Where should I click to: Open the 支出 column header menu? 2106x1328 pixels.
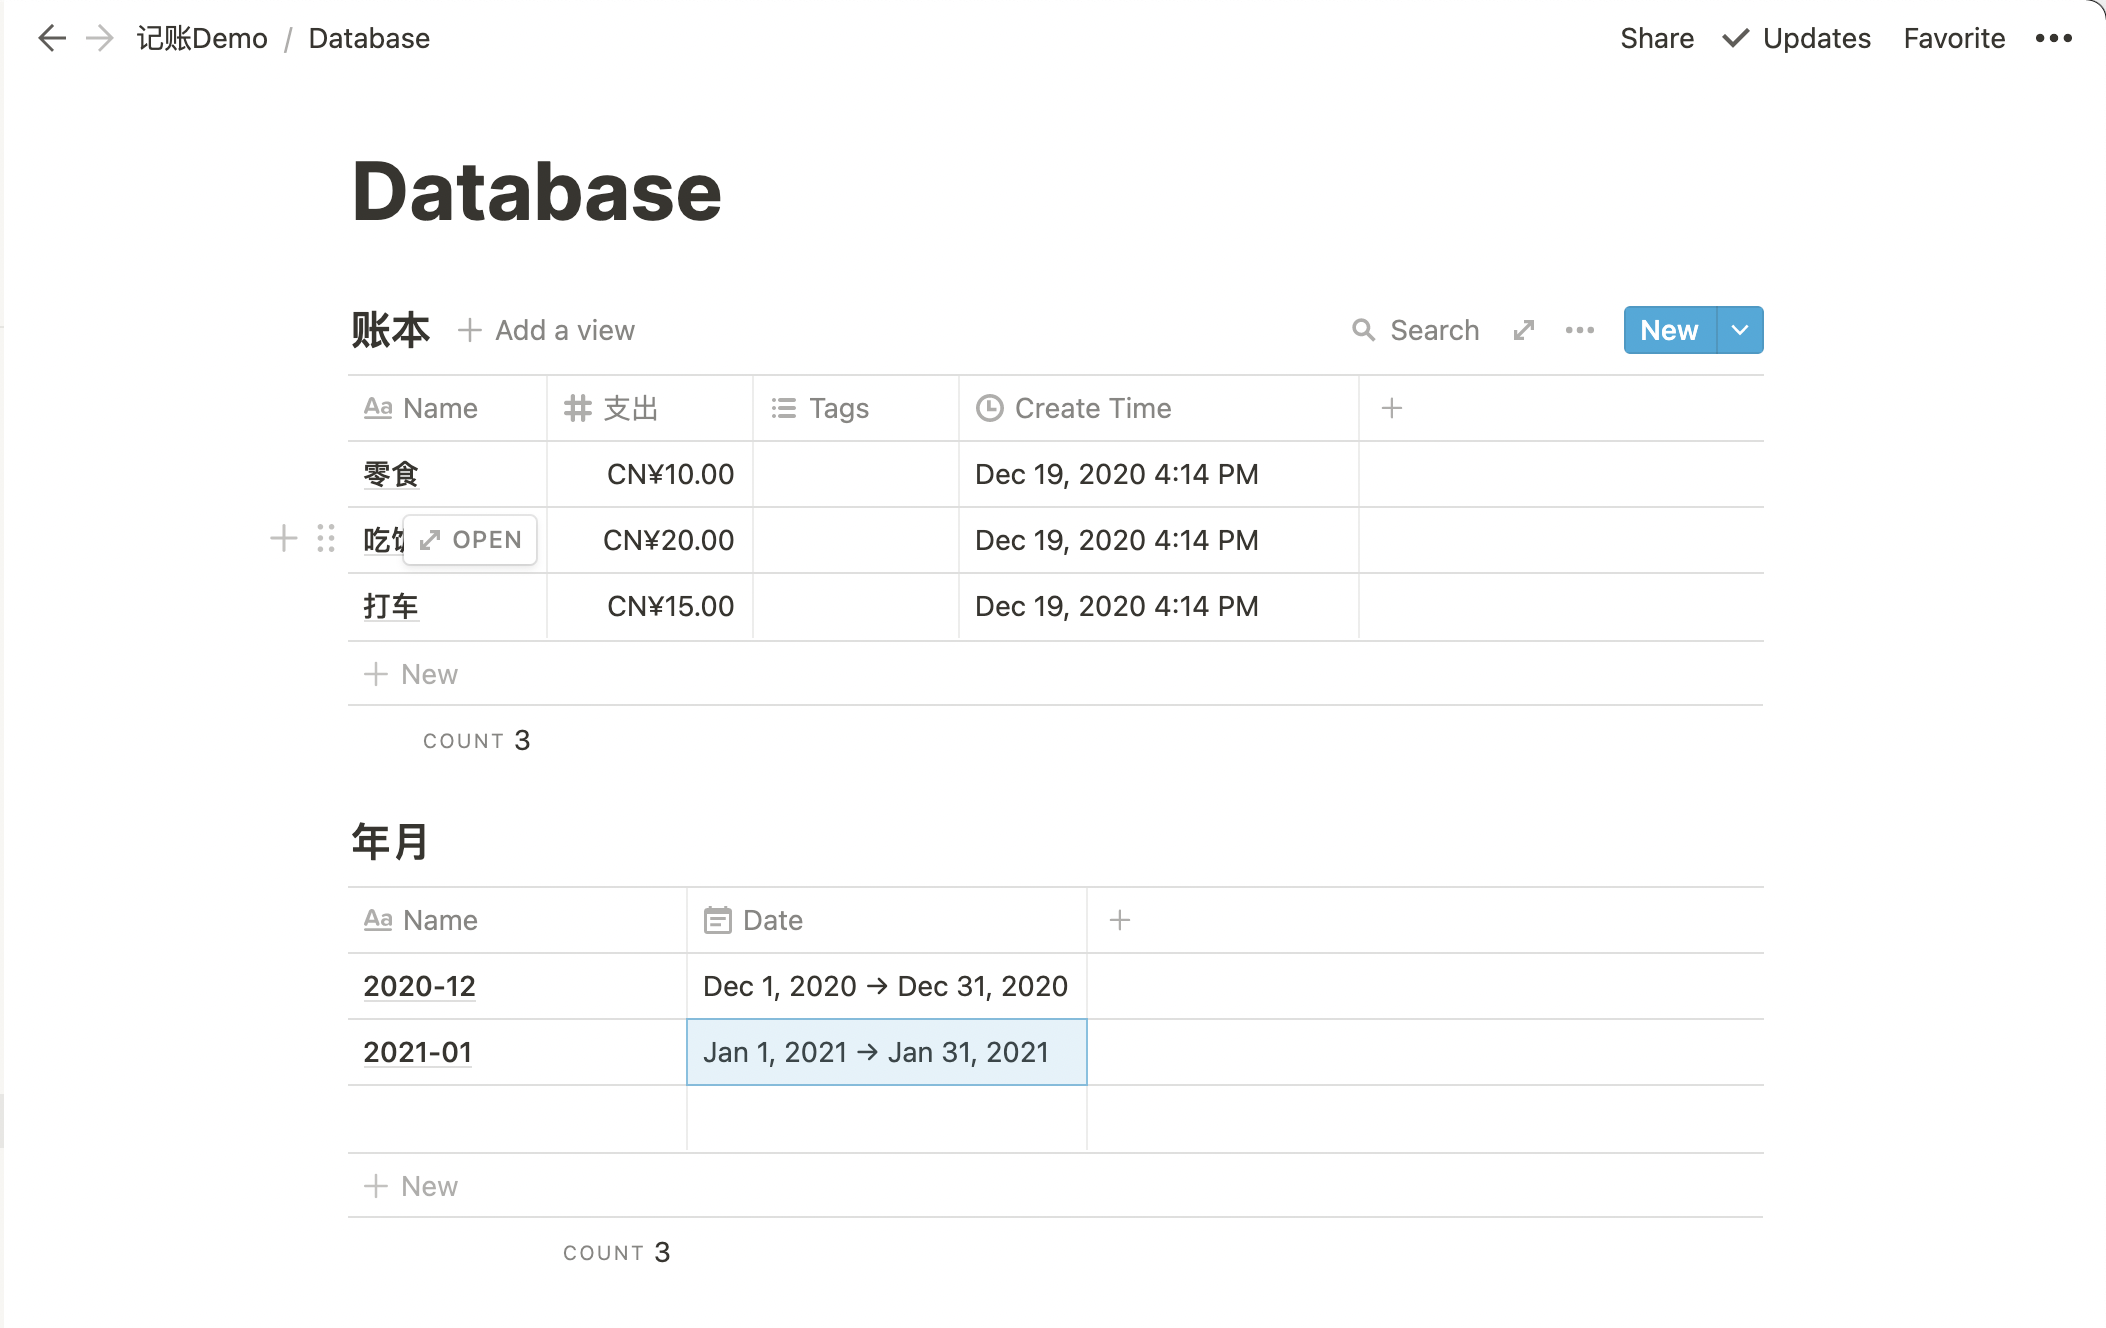[x=630, y=408]
